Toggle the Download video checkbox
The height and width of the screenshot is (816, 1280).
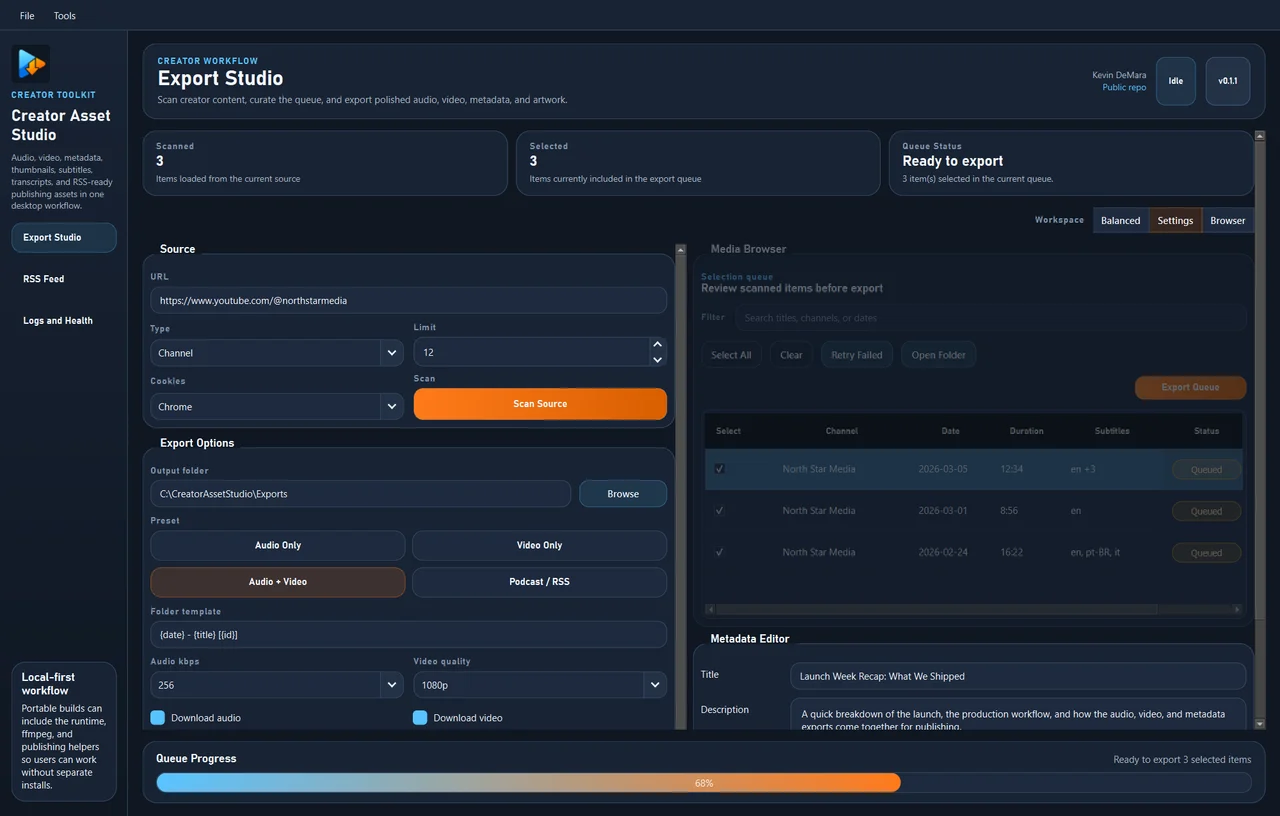pyautogui.click(x=420, y=718)
